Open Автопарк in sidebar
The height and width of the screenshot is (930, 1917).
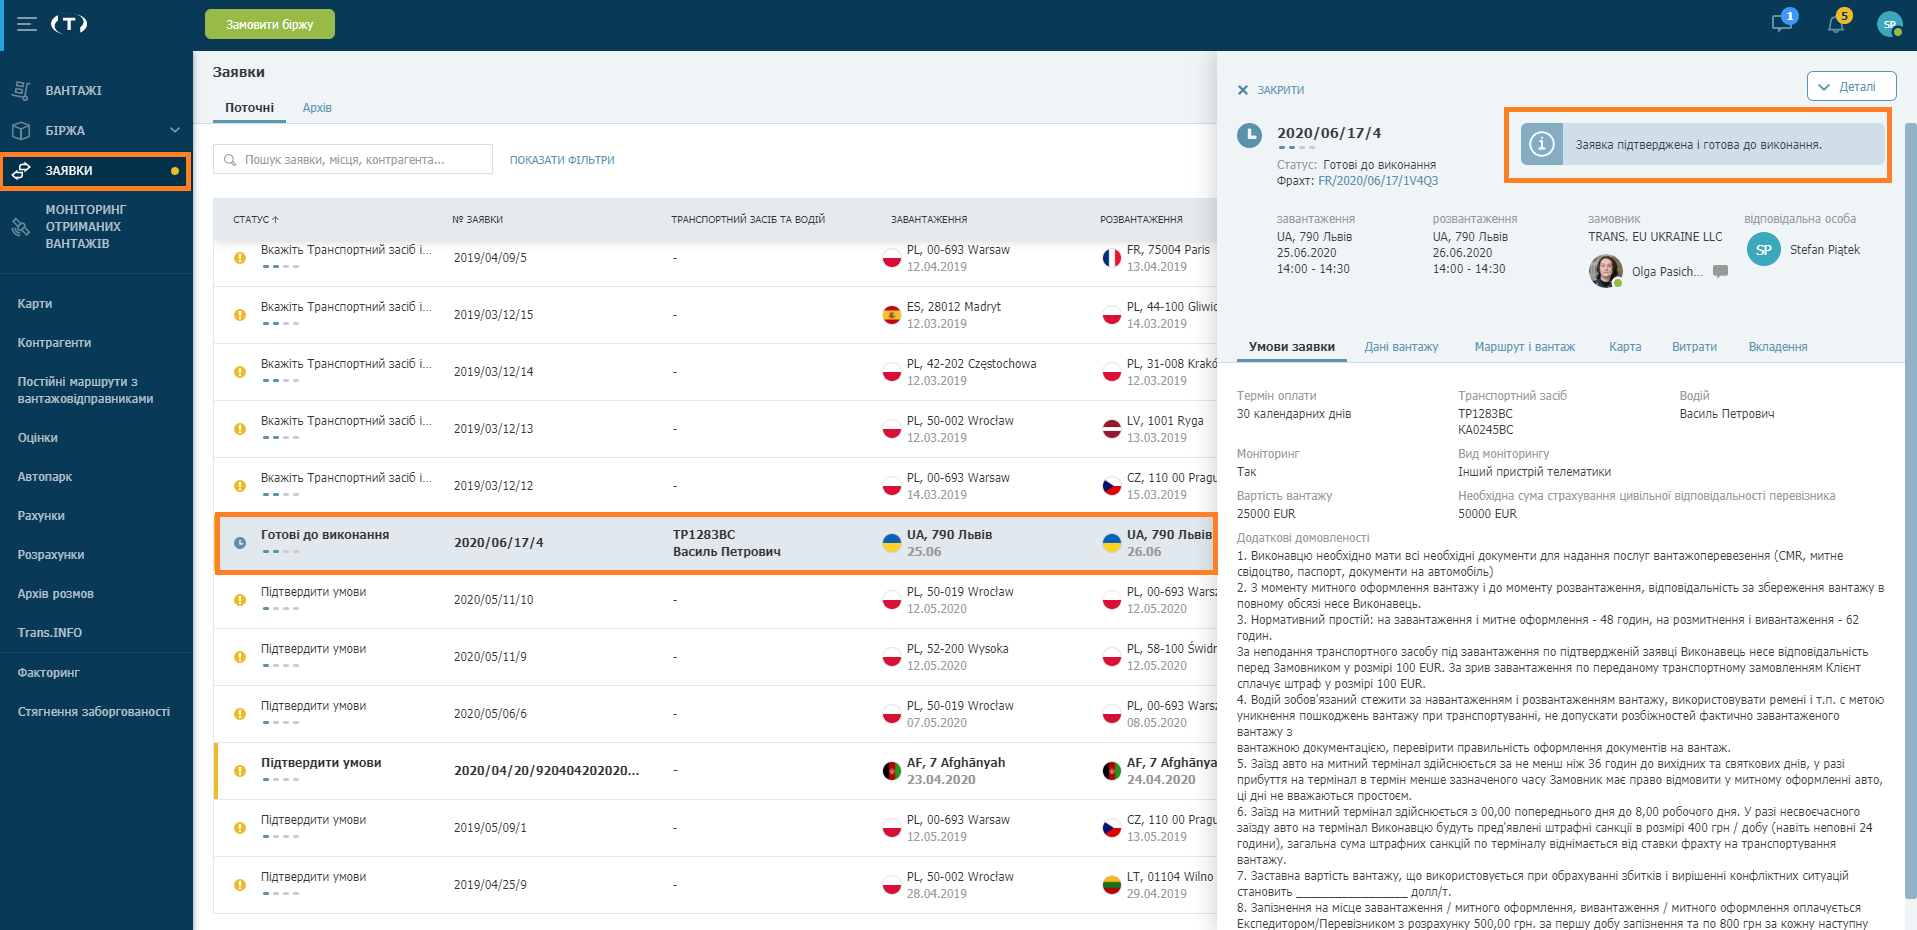tap(45, 477)
